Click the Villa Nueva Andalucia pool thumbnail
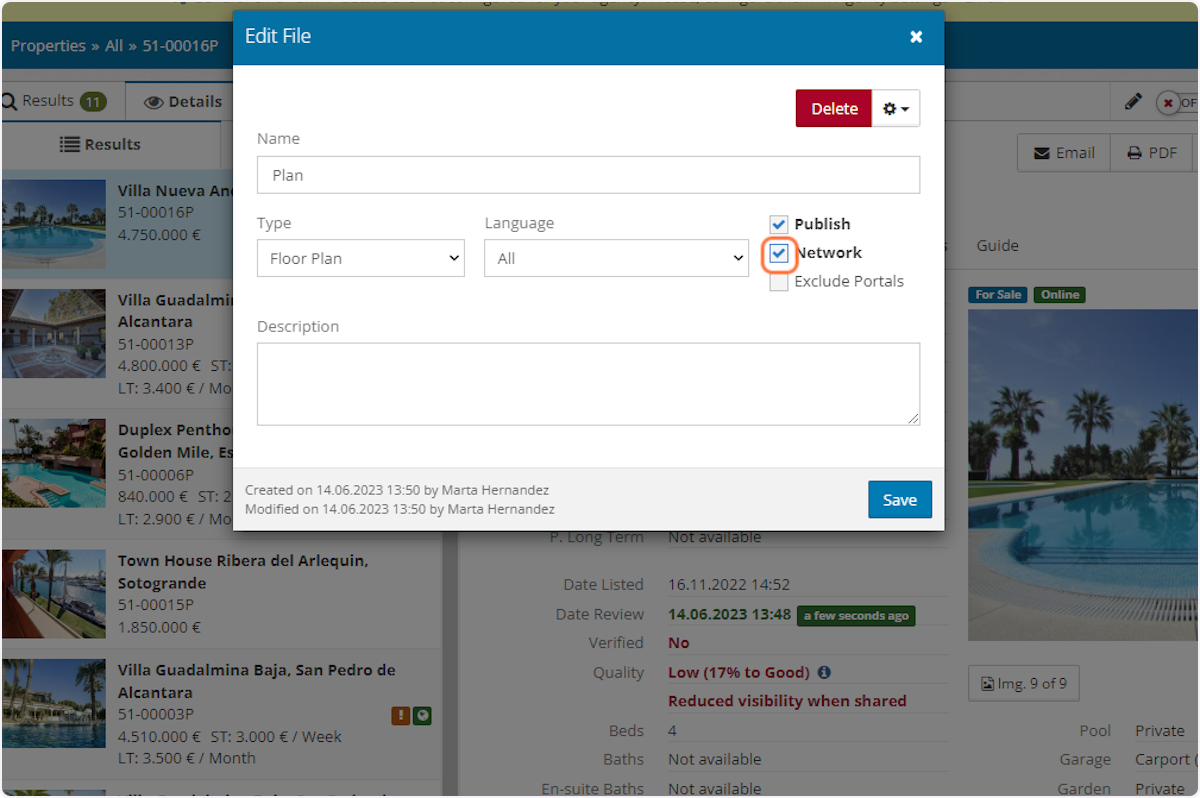This screenshot has width=1200, height=798. point(54,222)
